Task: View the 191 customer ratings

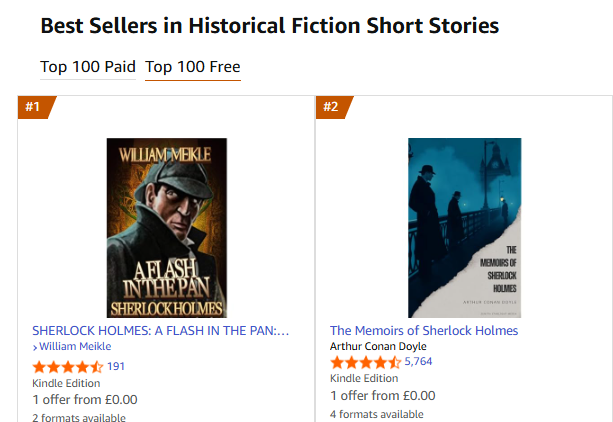Action: click(x=116, y=366)
